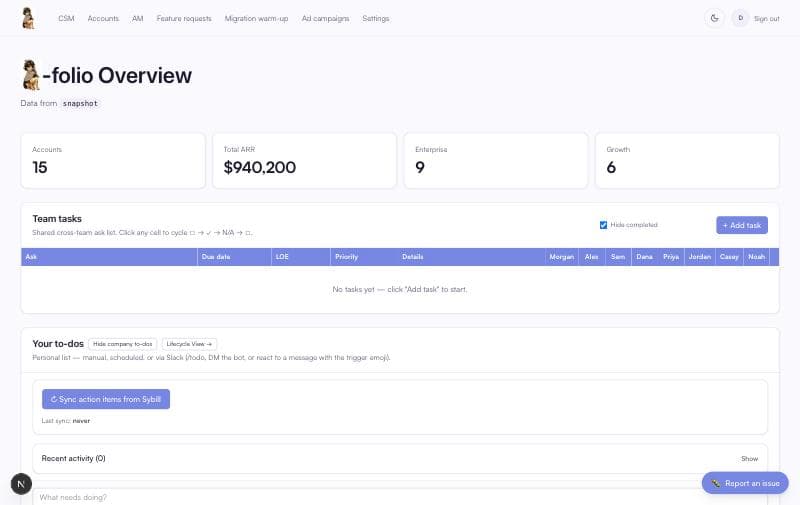Screen dimensions: 800x505
Task: Click the Next.js N badge icon
Action: click(21, 484)
